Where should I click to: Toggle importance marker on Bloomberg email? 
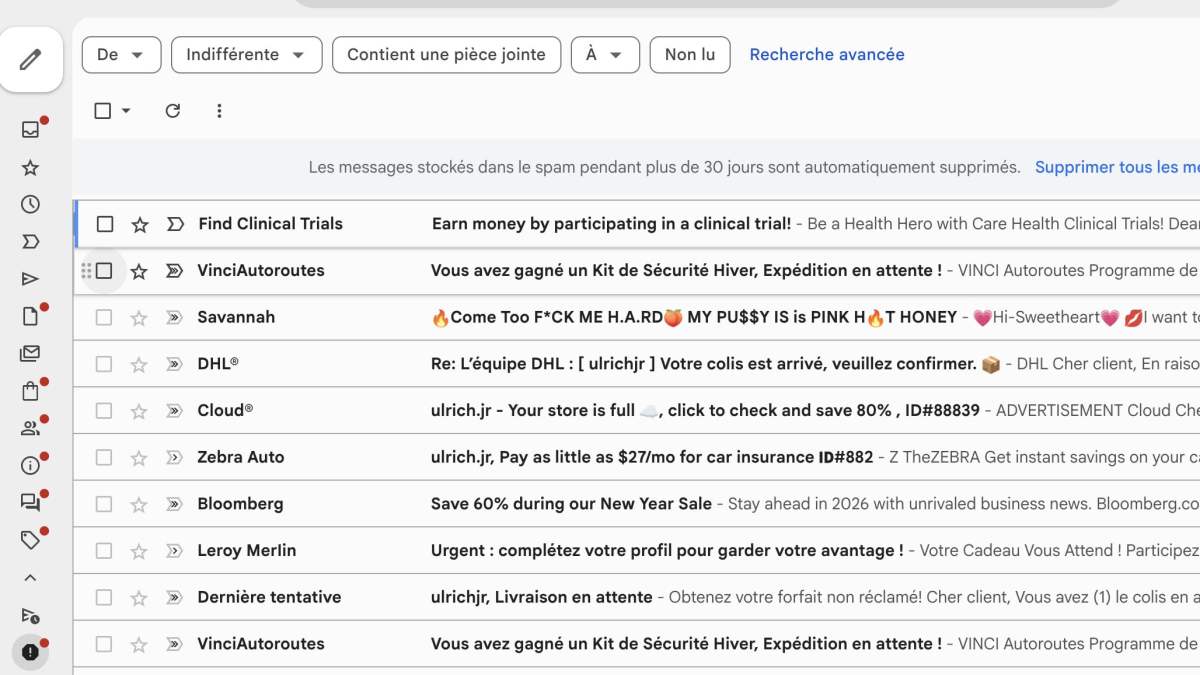click(174, 504)
